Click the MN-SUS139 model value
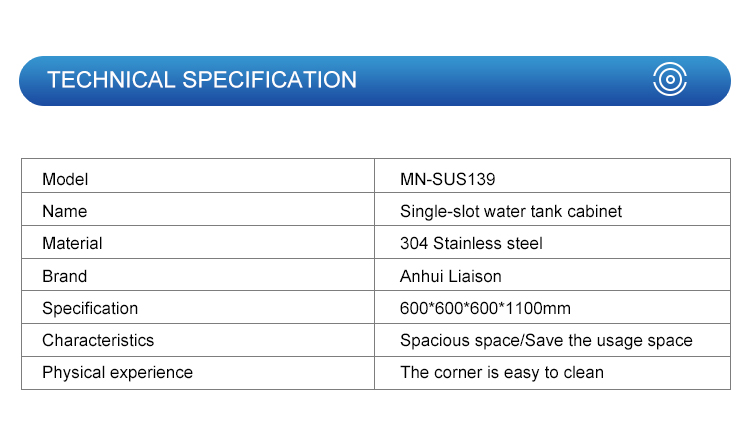 click(447, 179)
